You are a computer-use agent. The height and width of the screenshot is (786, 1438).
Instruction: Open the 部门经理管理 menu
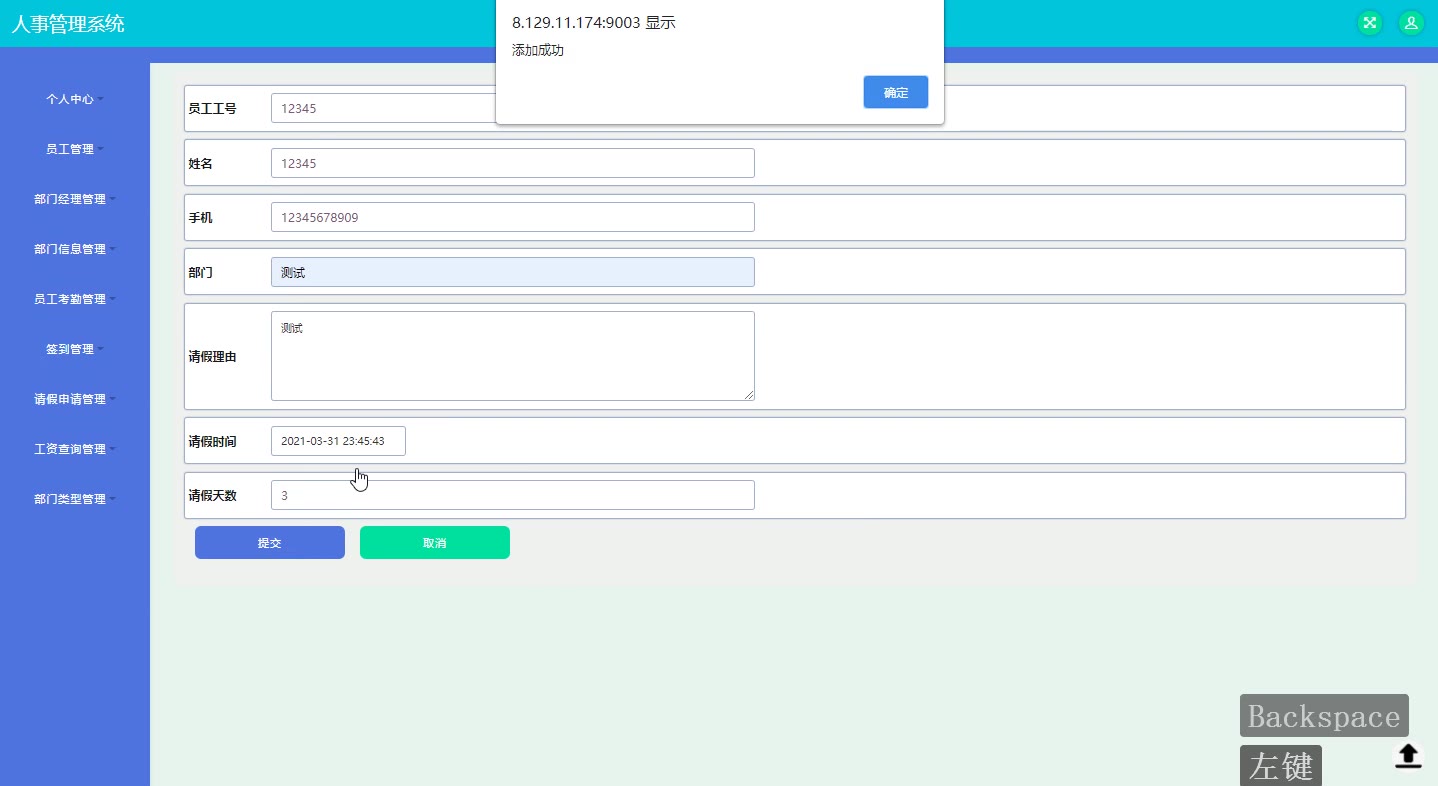click(75, 199)
